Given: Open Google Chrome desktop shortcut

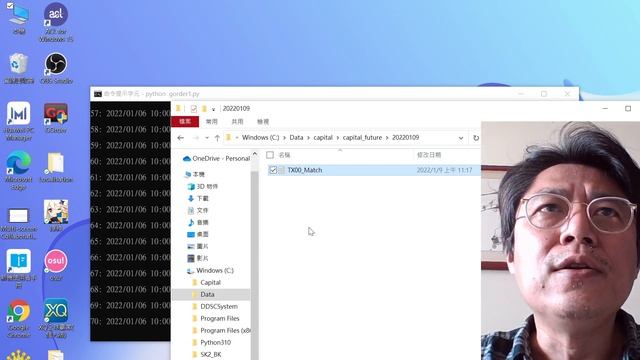Looking at the screenshot, I should pyautogui.click(x=18, y=318).
